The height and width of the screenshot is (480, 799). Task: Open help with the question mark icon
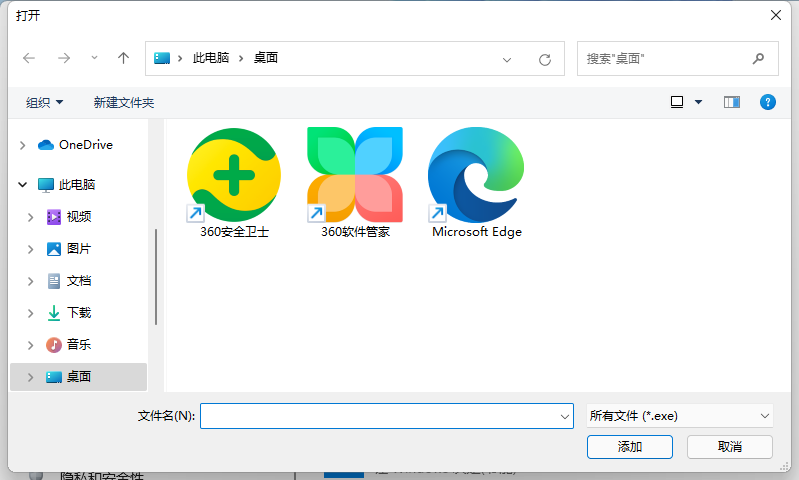pos(768,102)
